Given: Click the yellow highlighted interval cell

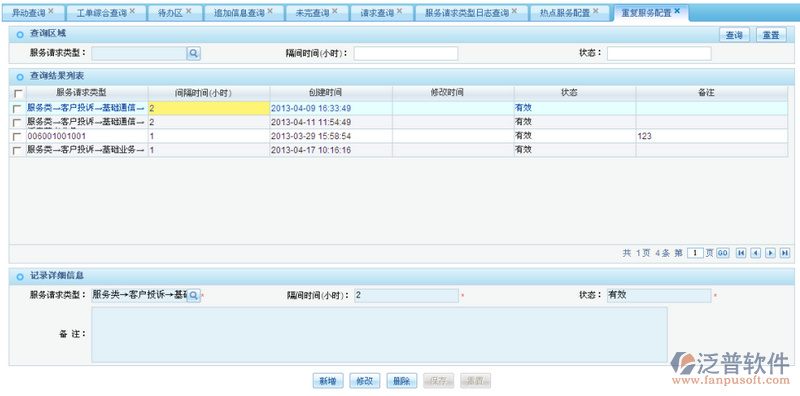Looking at the screenshot, I should pyautogui.click(x=209, y=109).
